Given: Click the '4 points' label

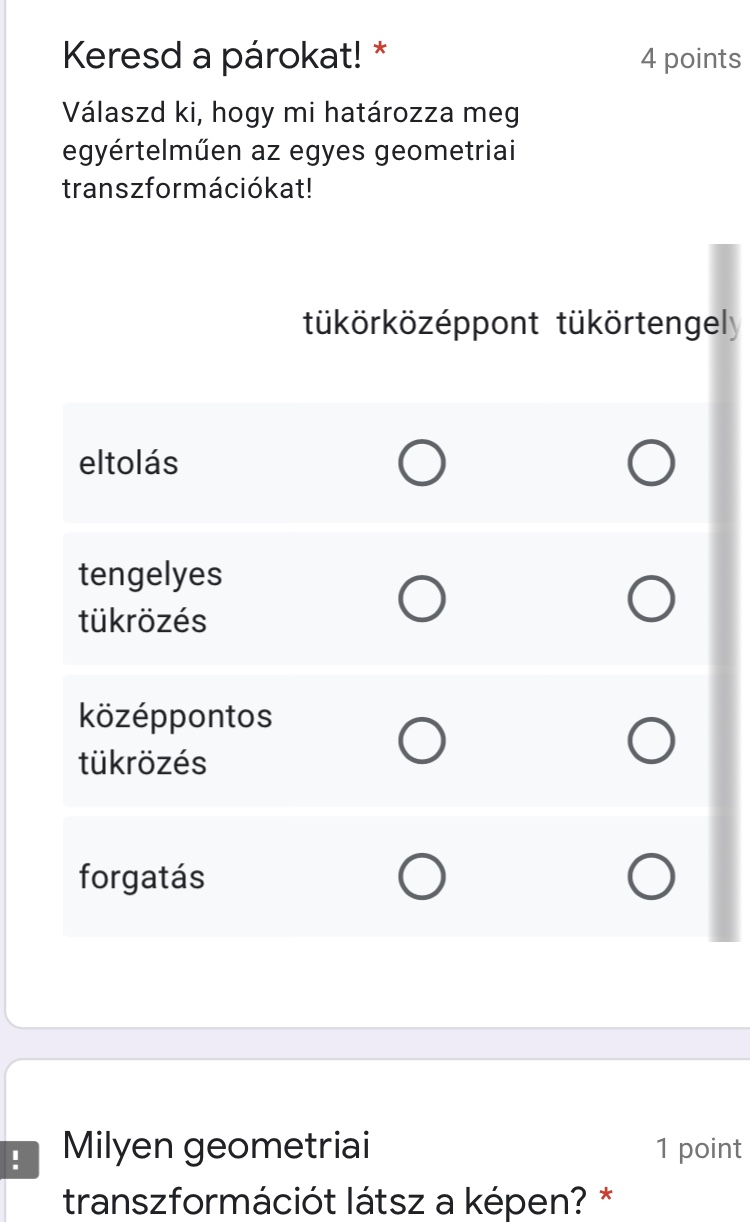Looking at the screenshot, I should tap(690, 59).
